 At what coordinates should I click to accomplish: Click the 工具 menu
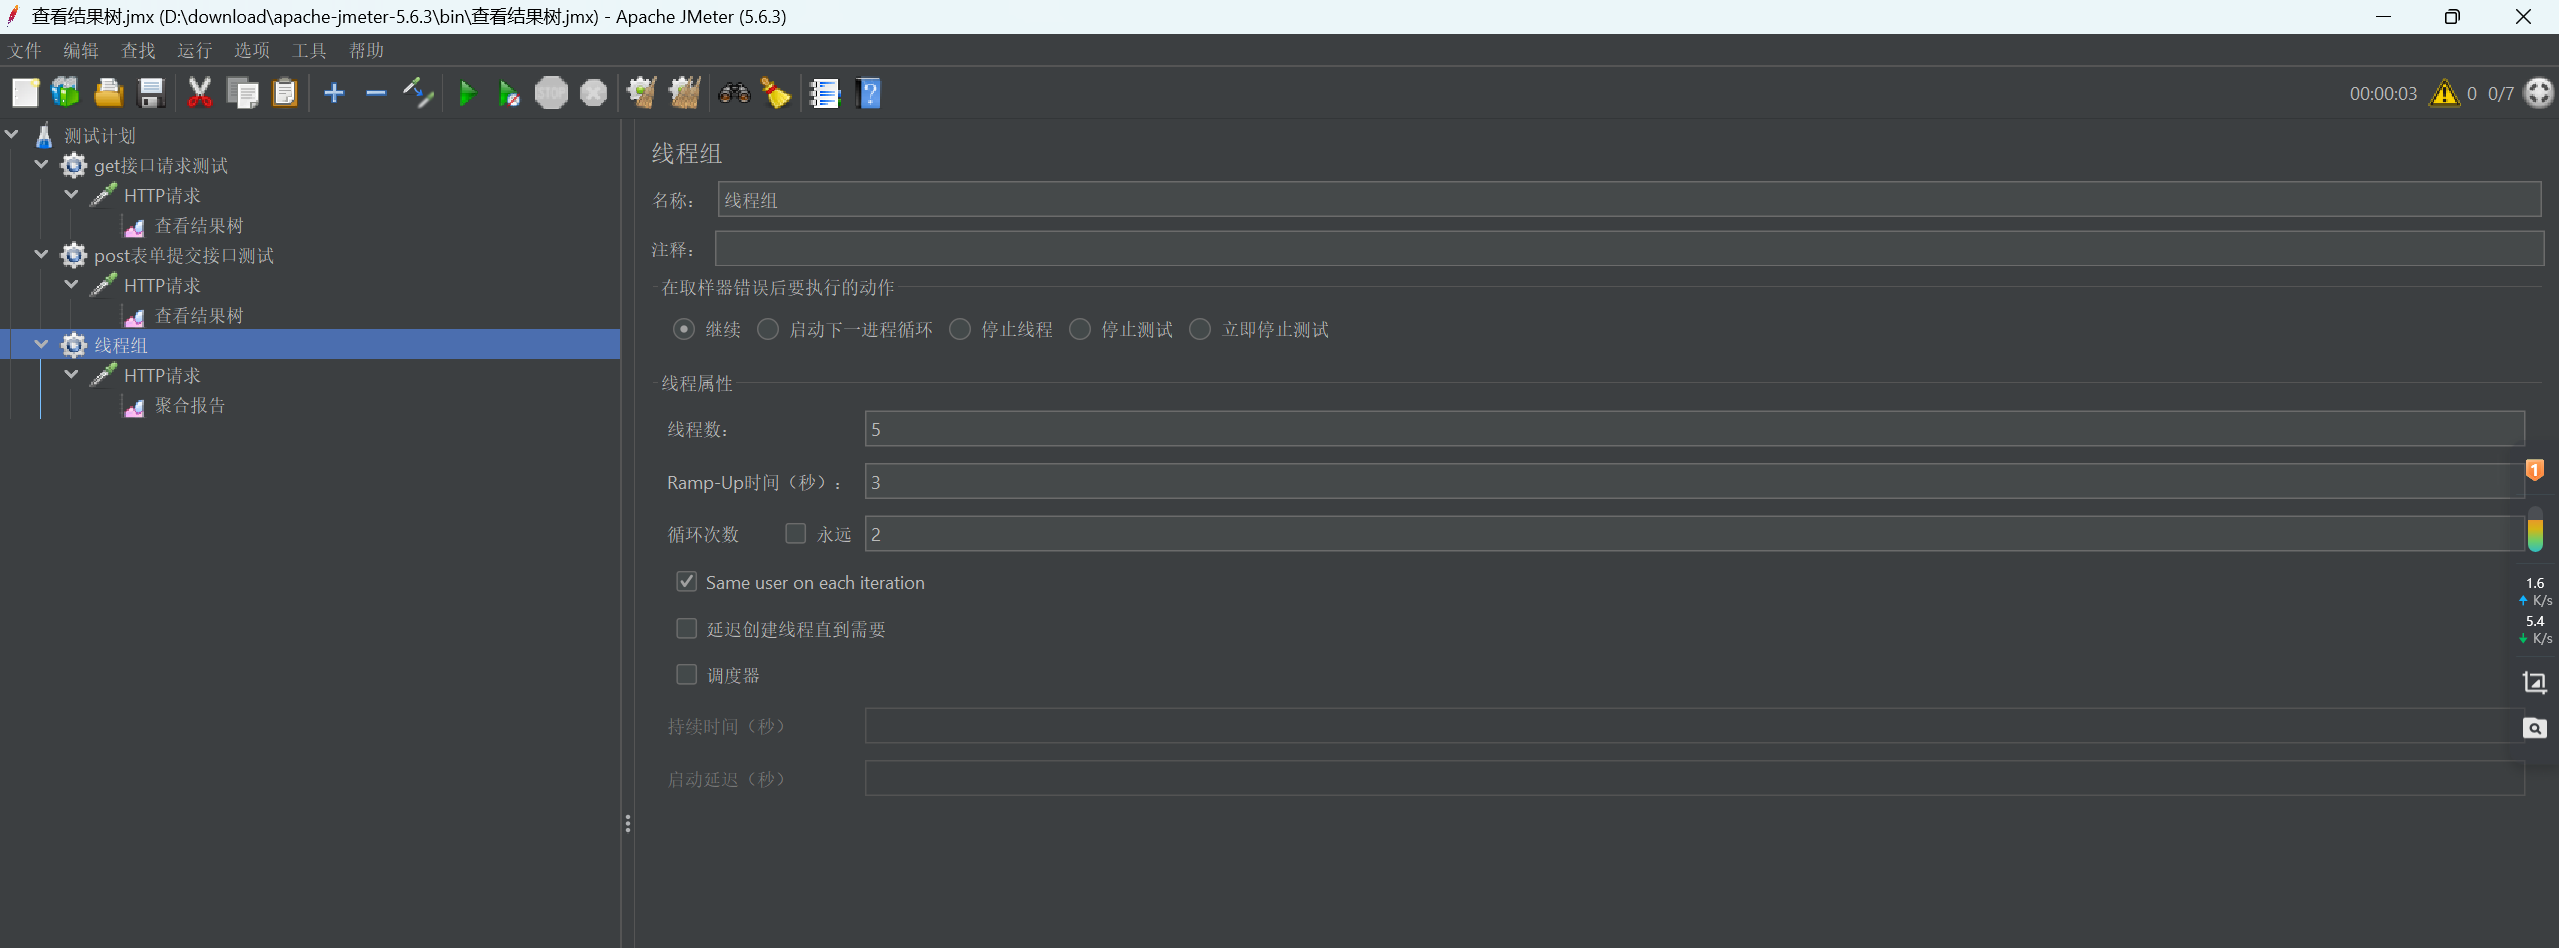(309, 50)
